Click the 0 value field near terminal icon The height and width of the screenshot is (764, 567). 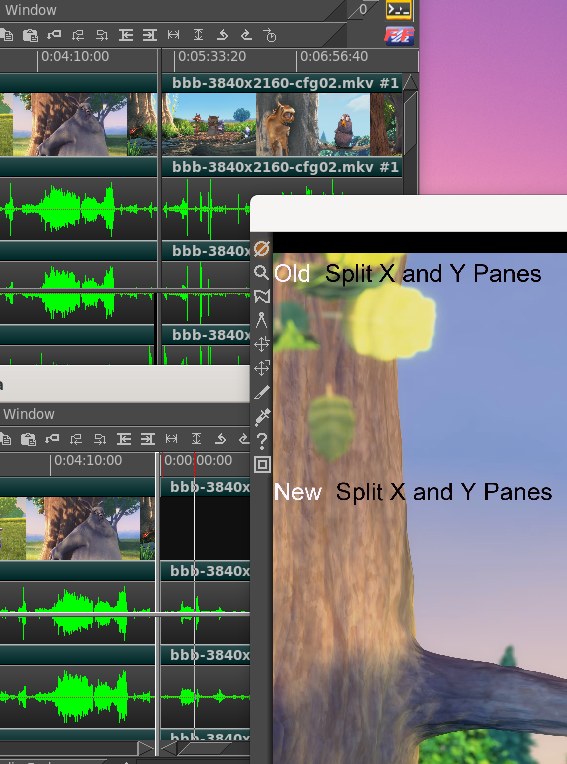(363, 9)
